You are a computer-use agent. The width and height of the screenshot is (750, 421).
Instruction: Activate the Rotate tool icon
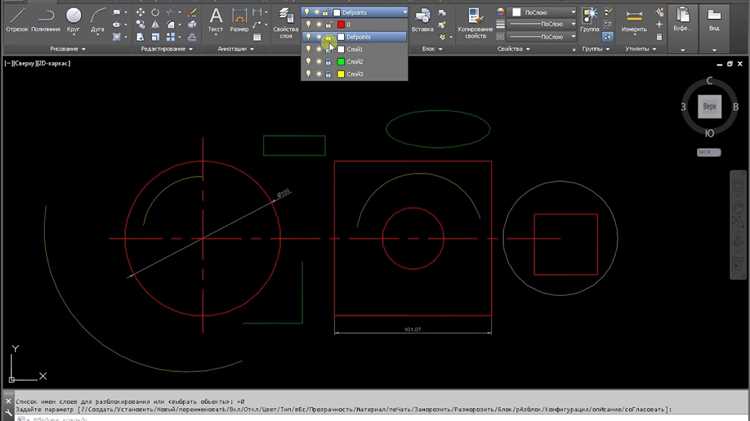point(155,12)
